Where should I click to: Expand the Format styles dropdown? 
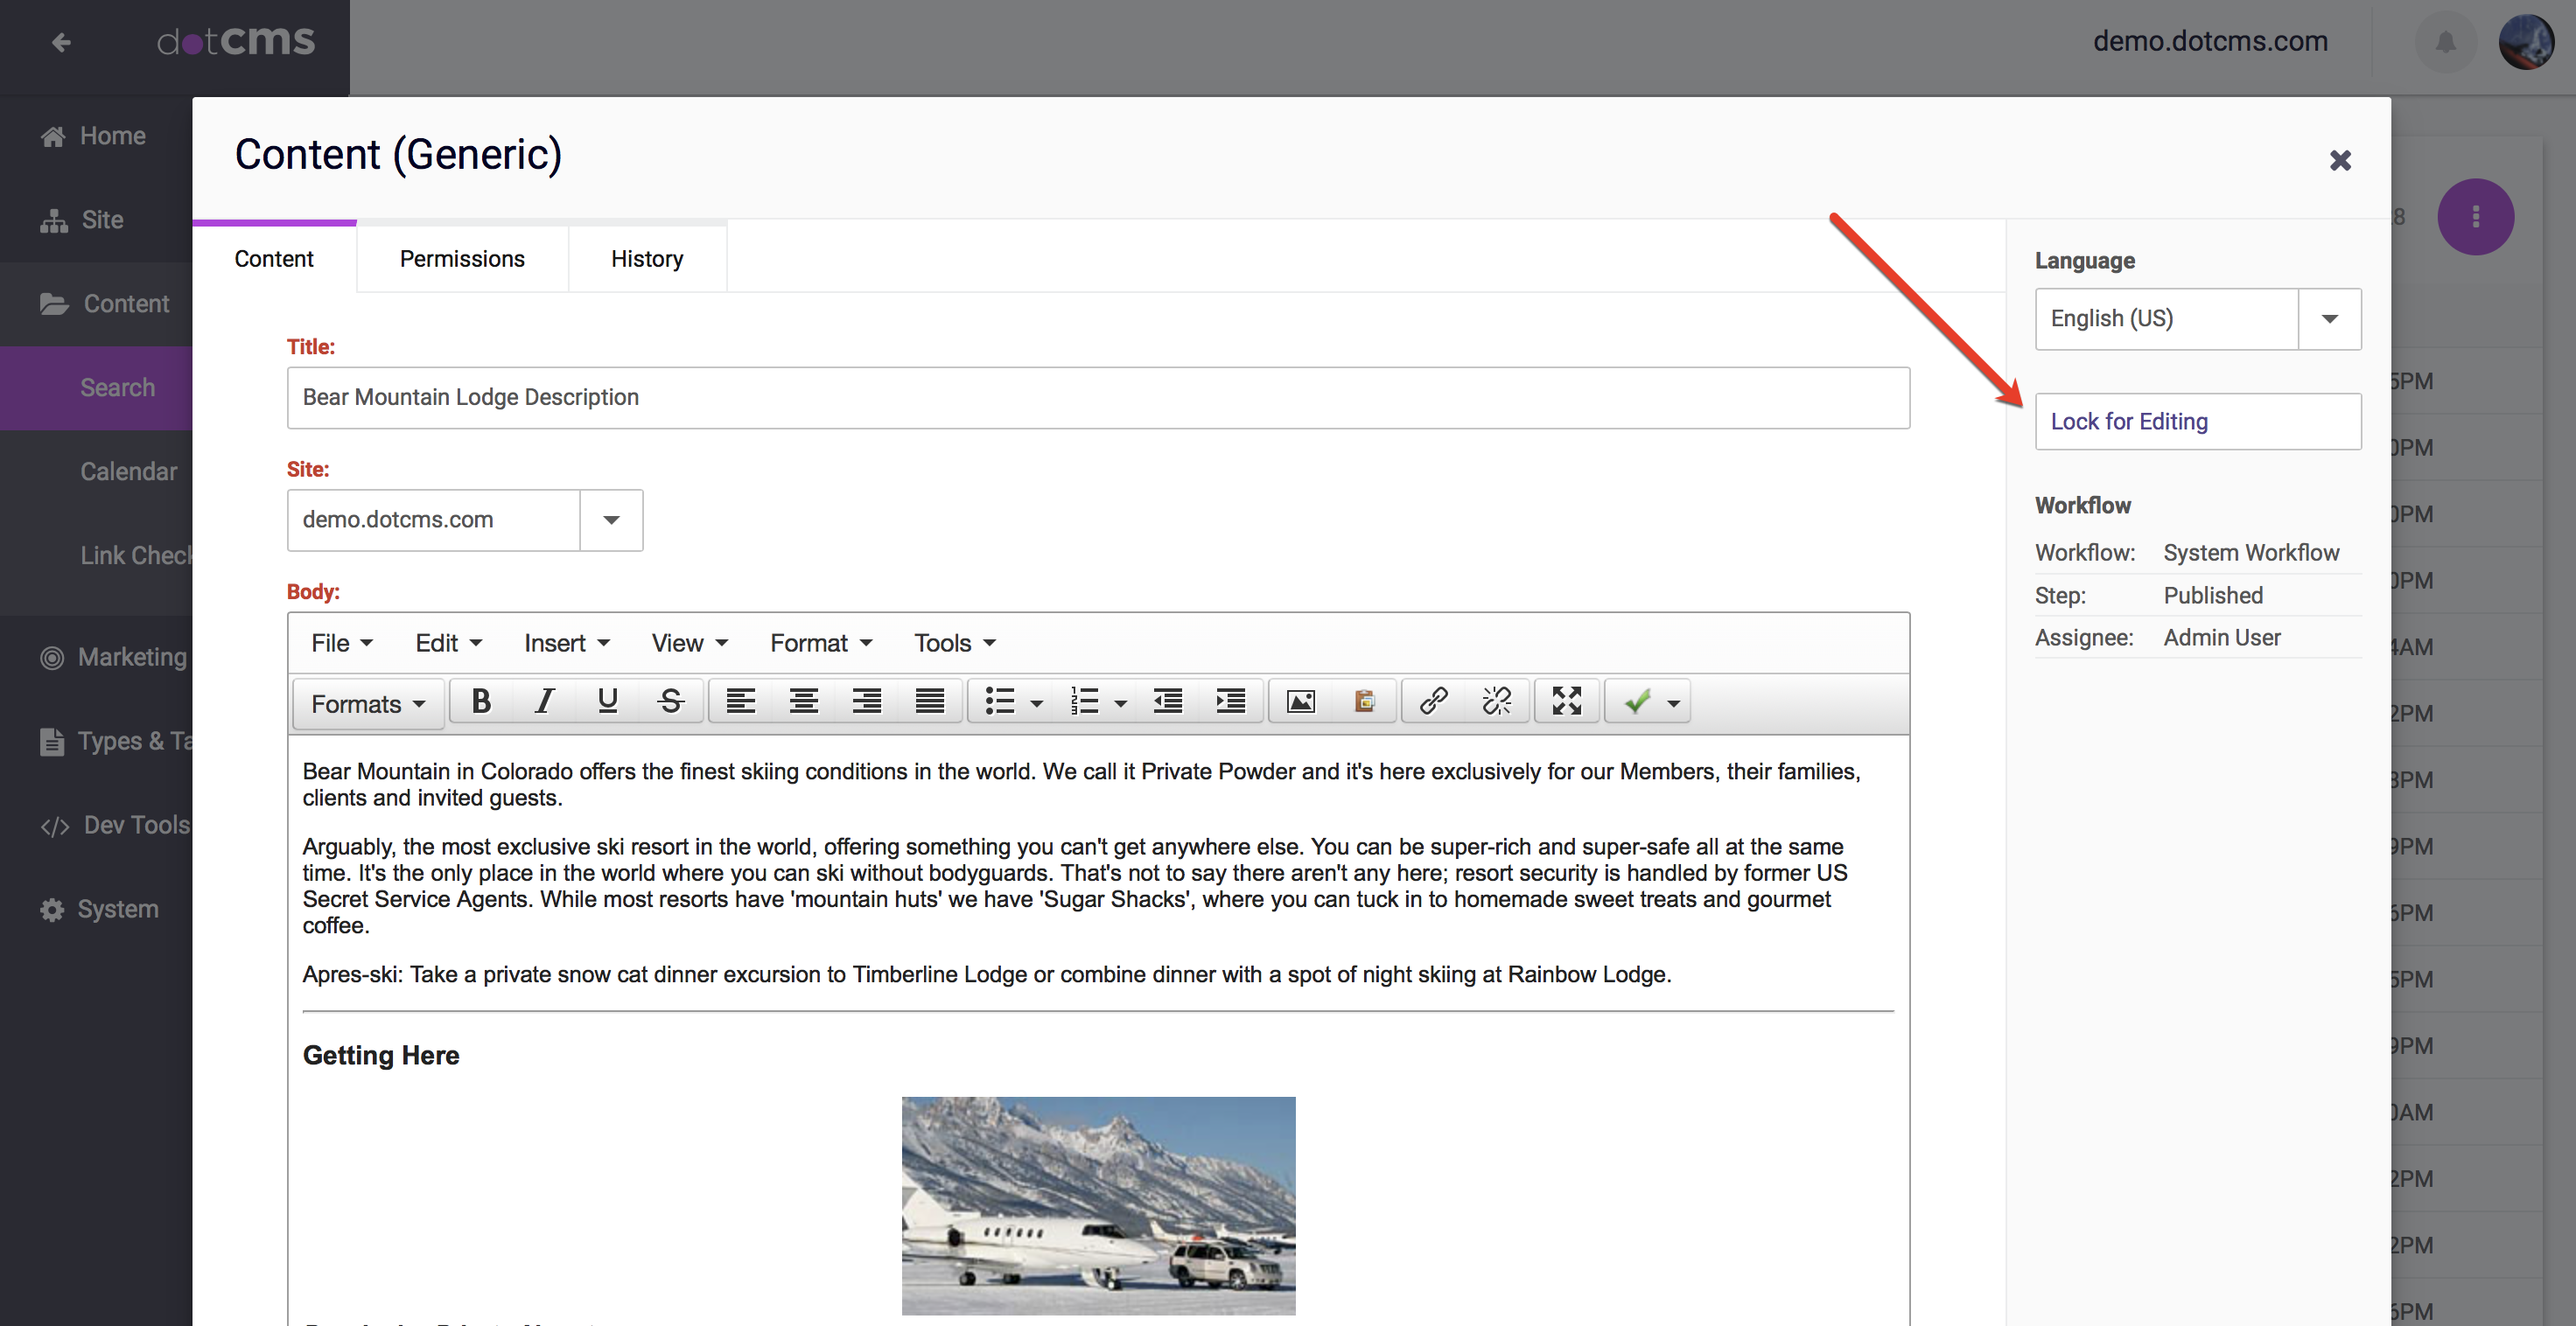pos(364,701)
